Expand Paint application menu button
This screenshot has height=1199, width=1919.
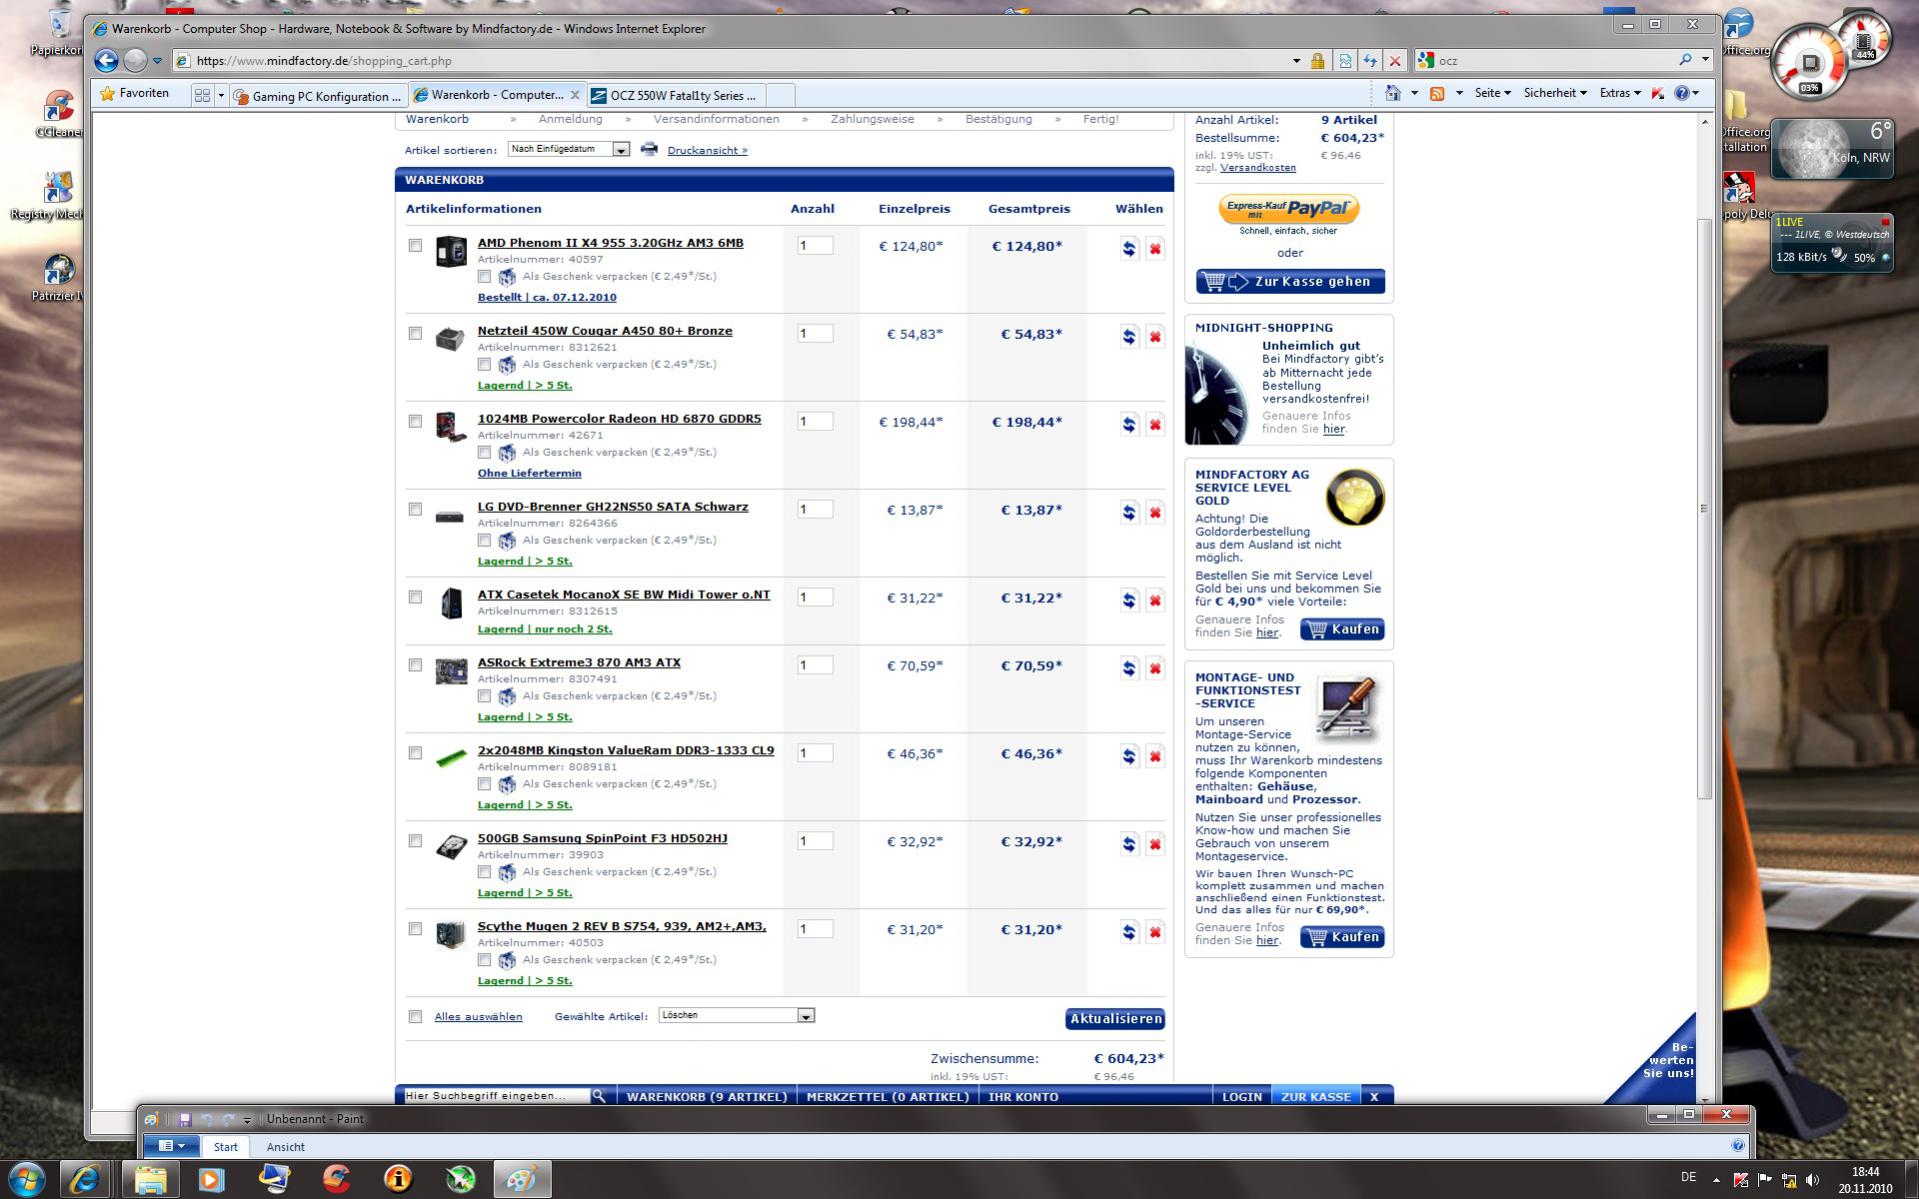click(x=172, y=1146)
